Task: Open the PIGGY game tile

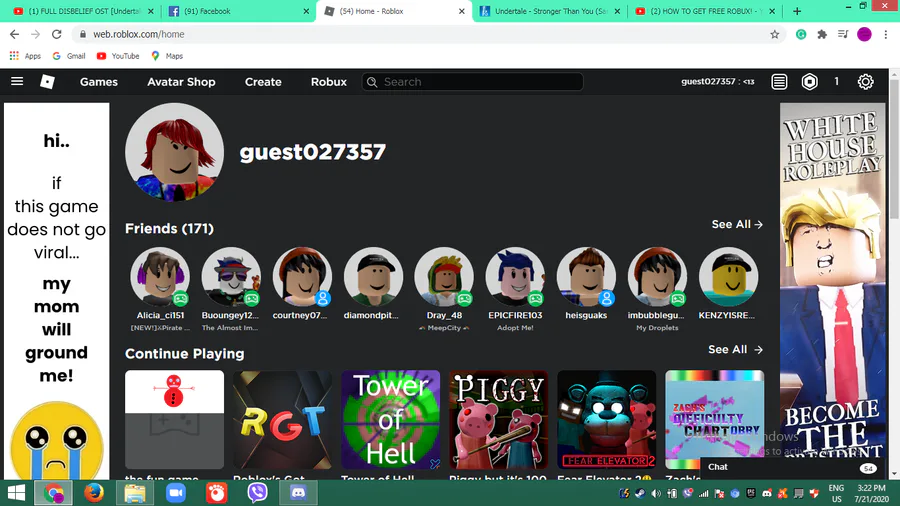Action: tap(498, 419)
